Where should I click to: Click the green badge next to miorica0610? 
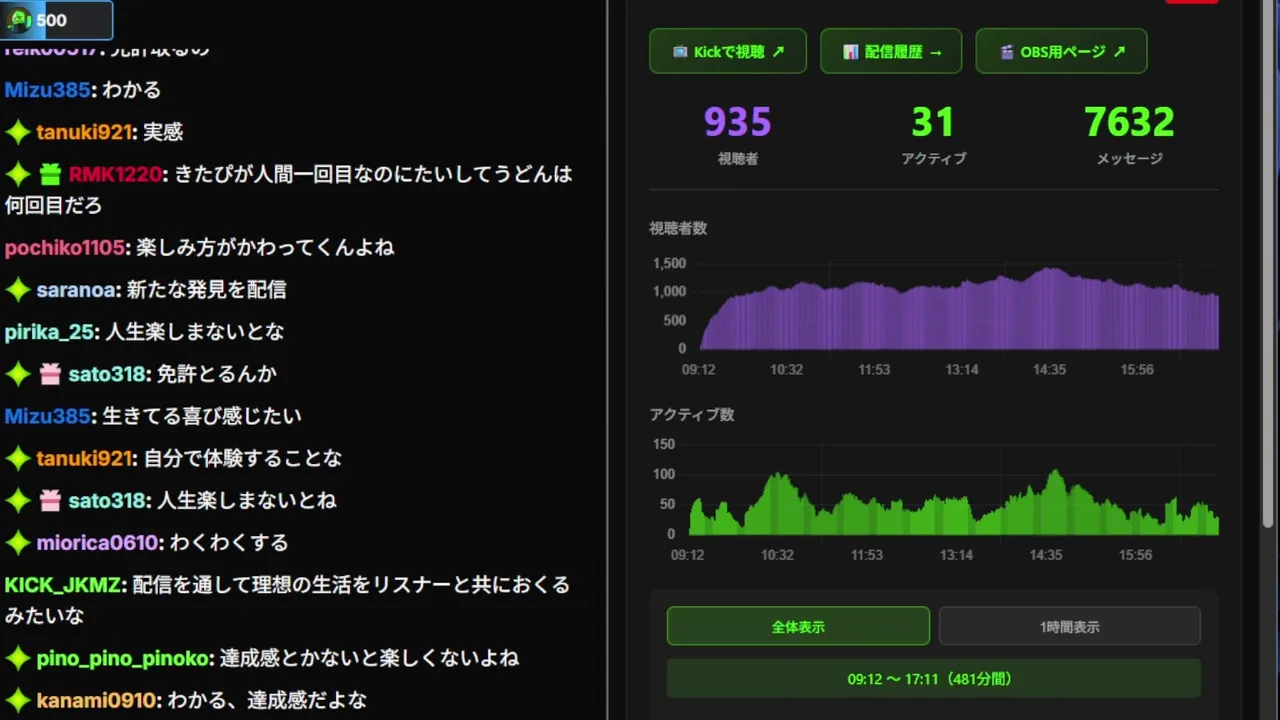(x=17, y=543)
